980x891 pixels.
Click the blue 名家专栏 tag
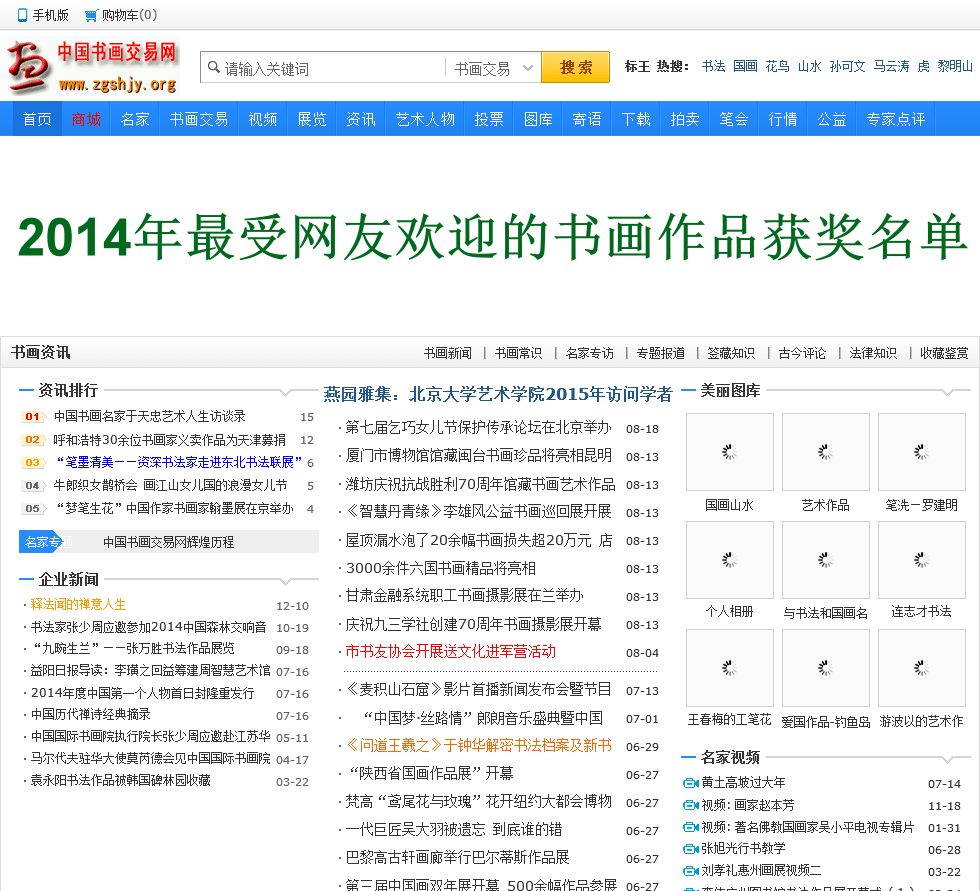tap(46, 542)
